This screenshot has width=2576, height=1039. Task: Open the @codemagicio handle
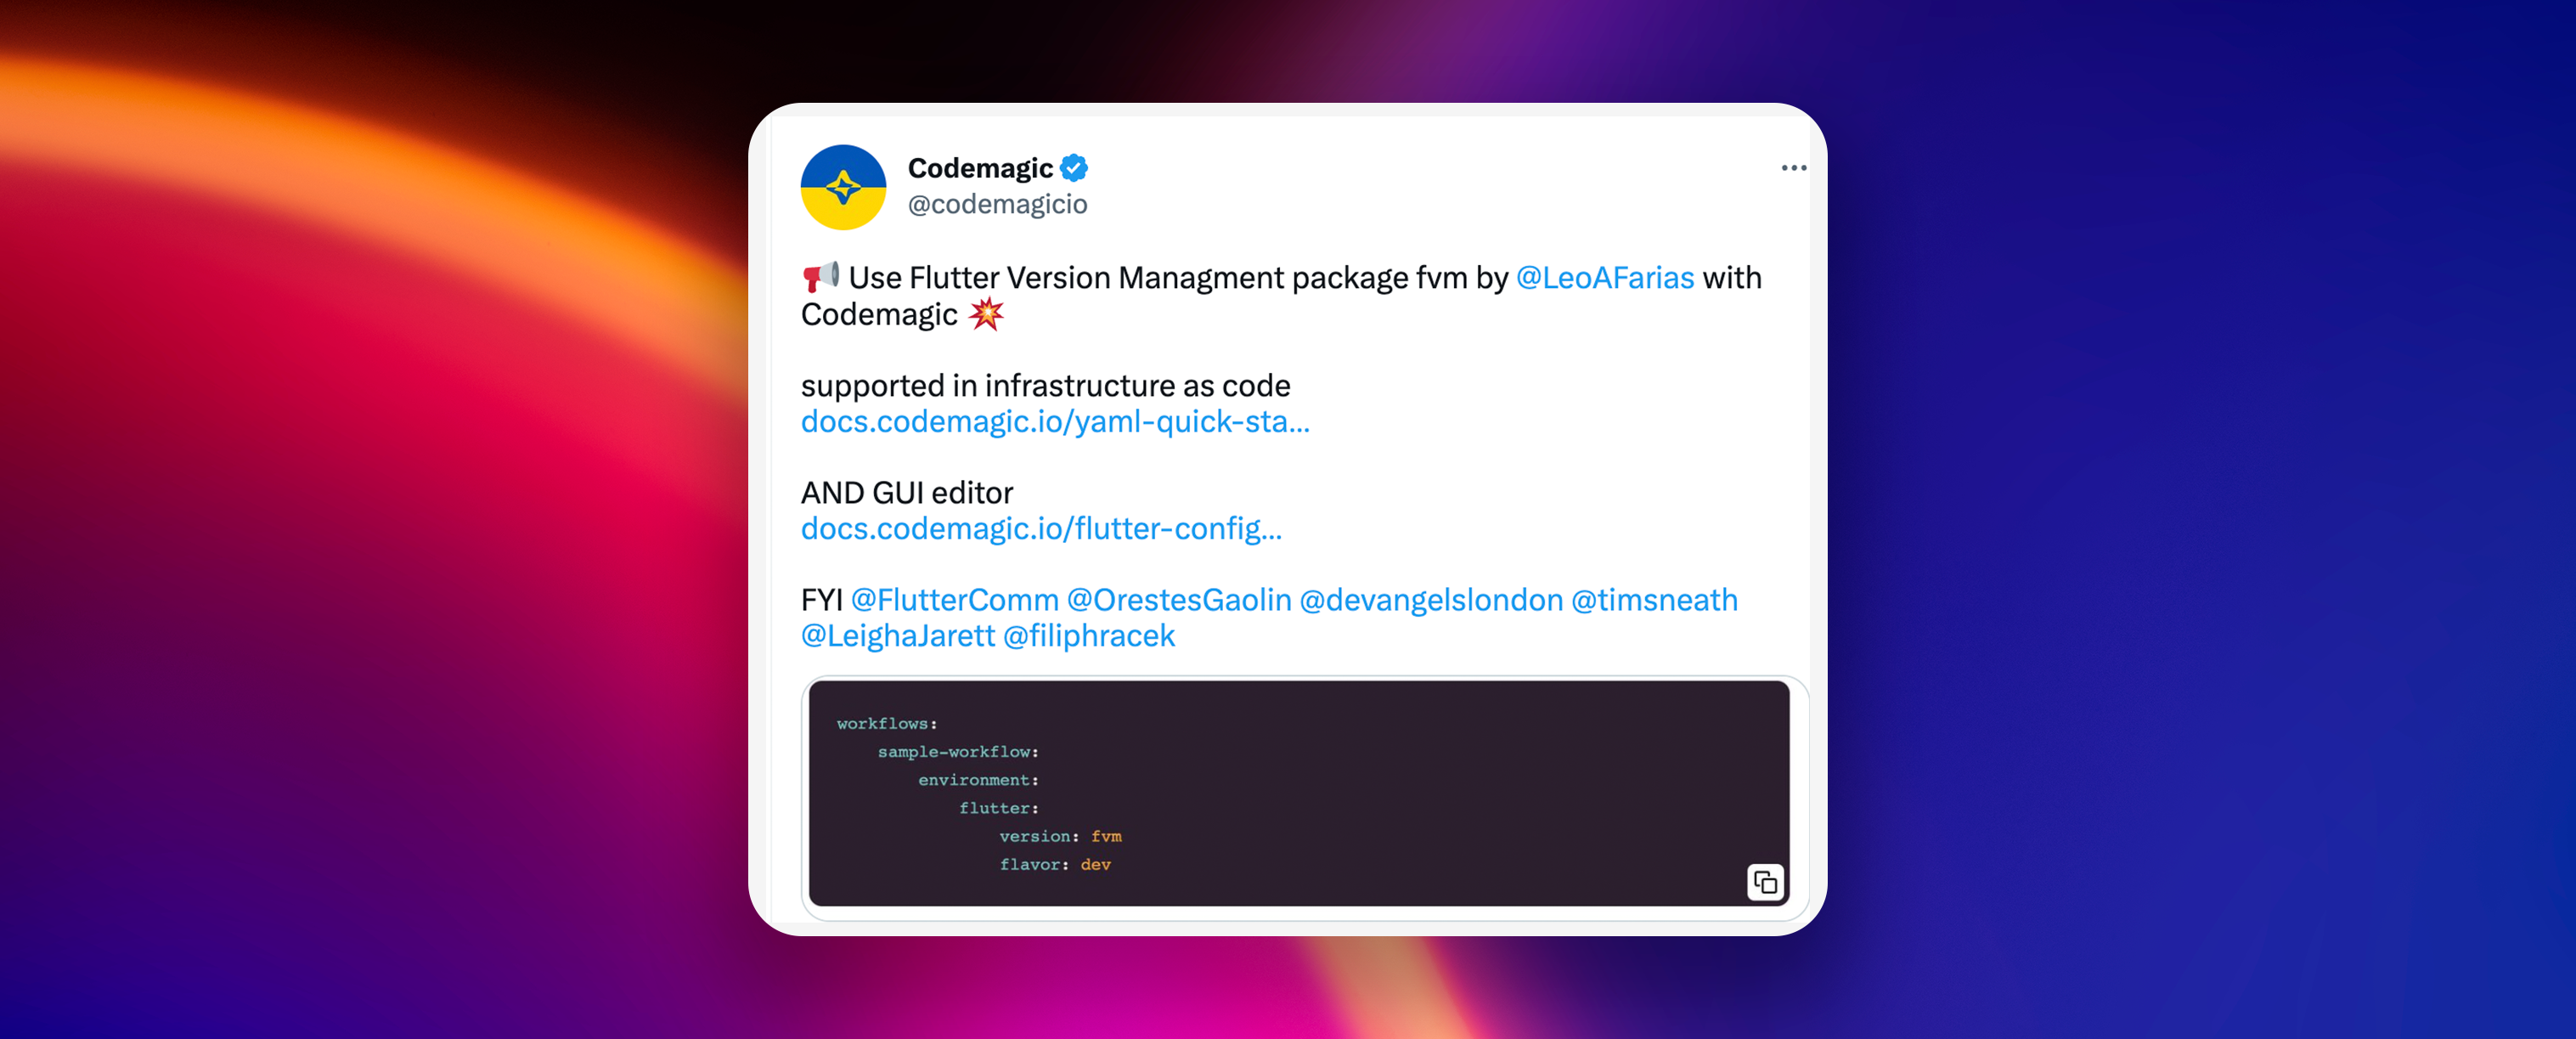(x=997, y=204)
